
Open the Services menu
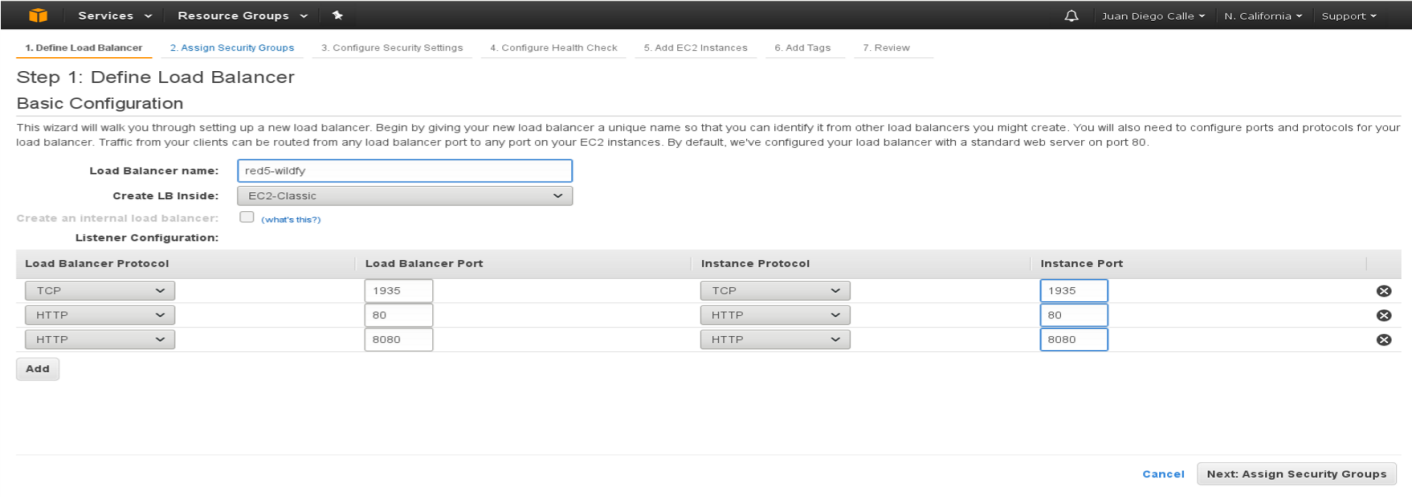point(115,15)
